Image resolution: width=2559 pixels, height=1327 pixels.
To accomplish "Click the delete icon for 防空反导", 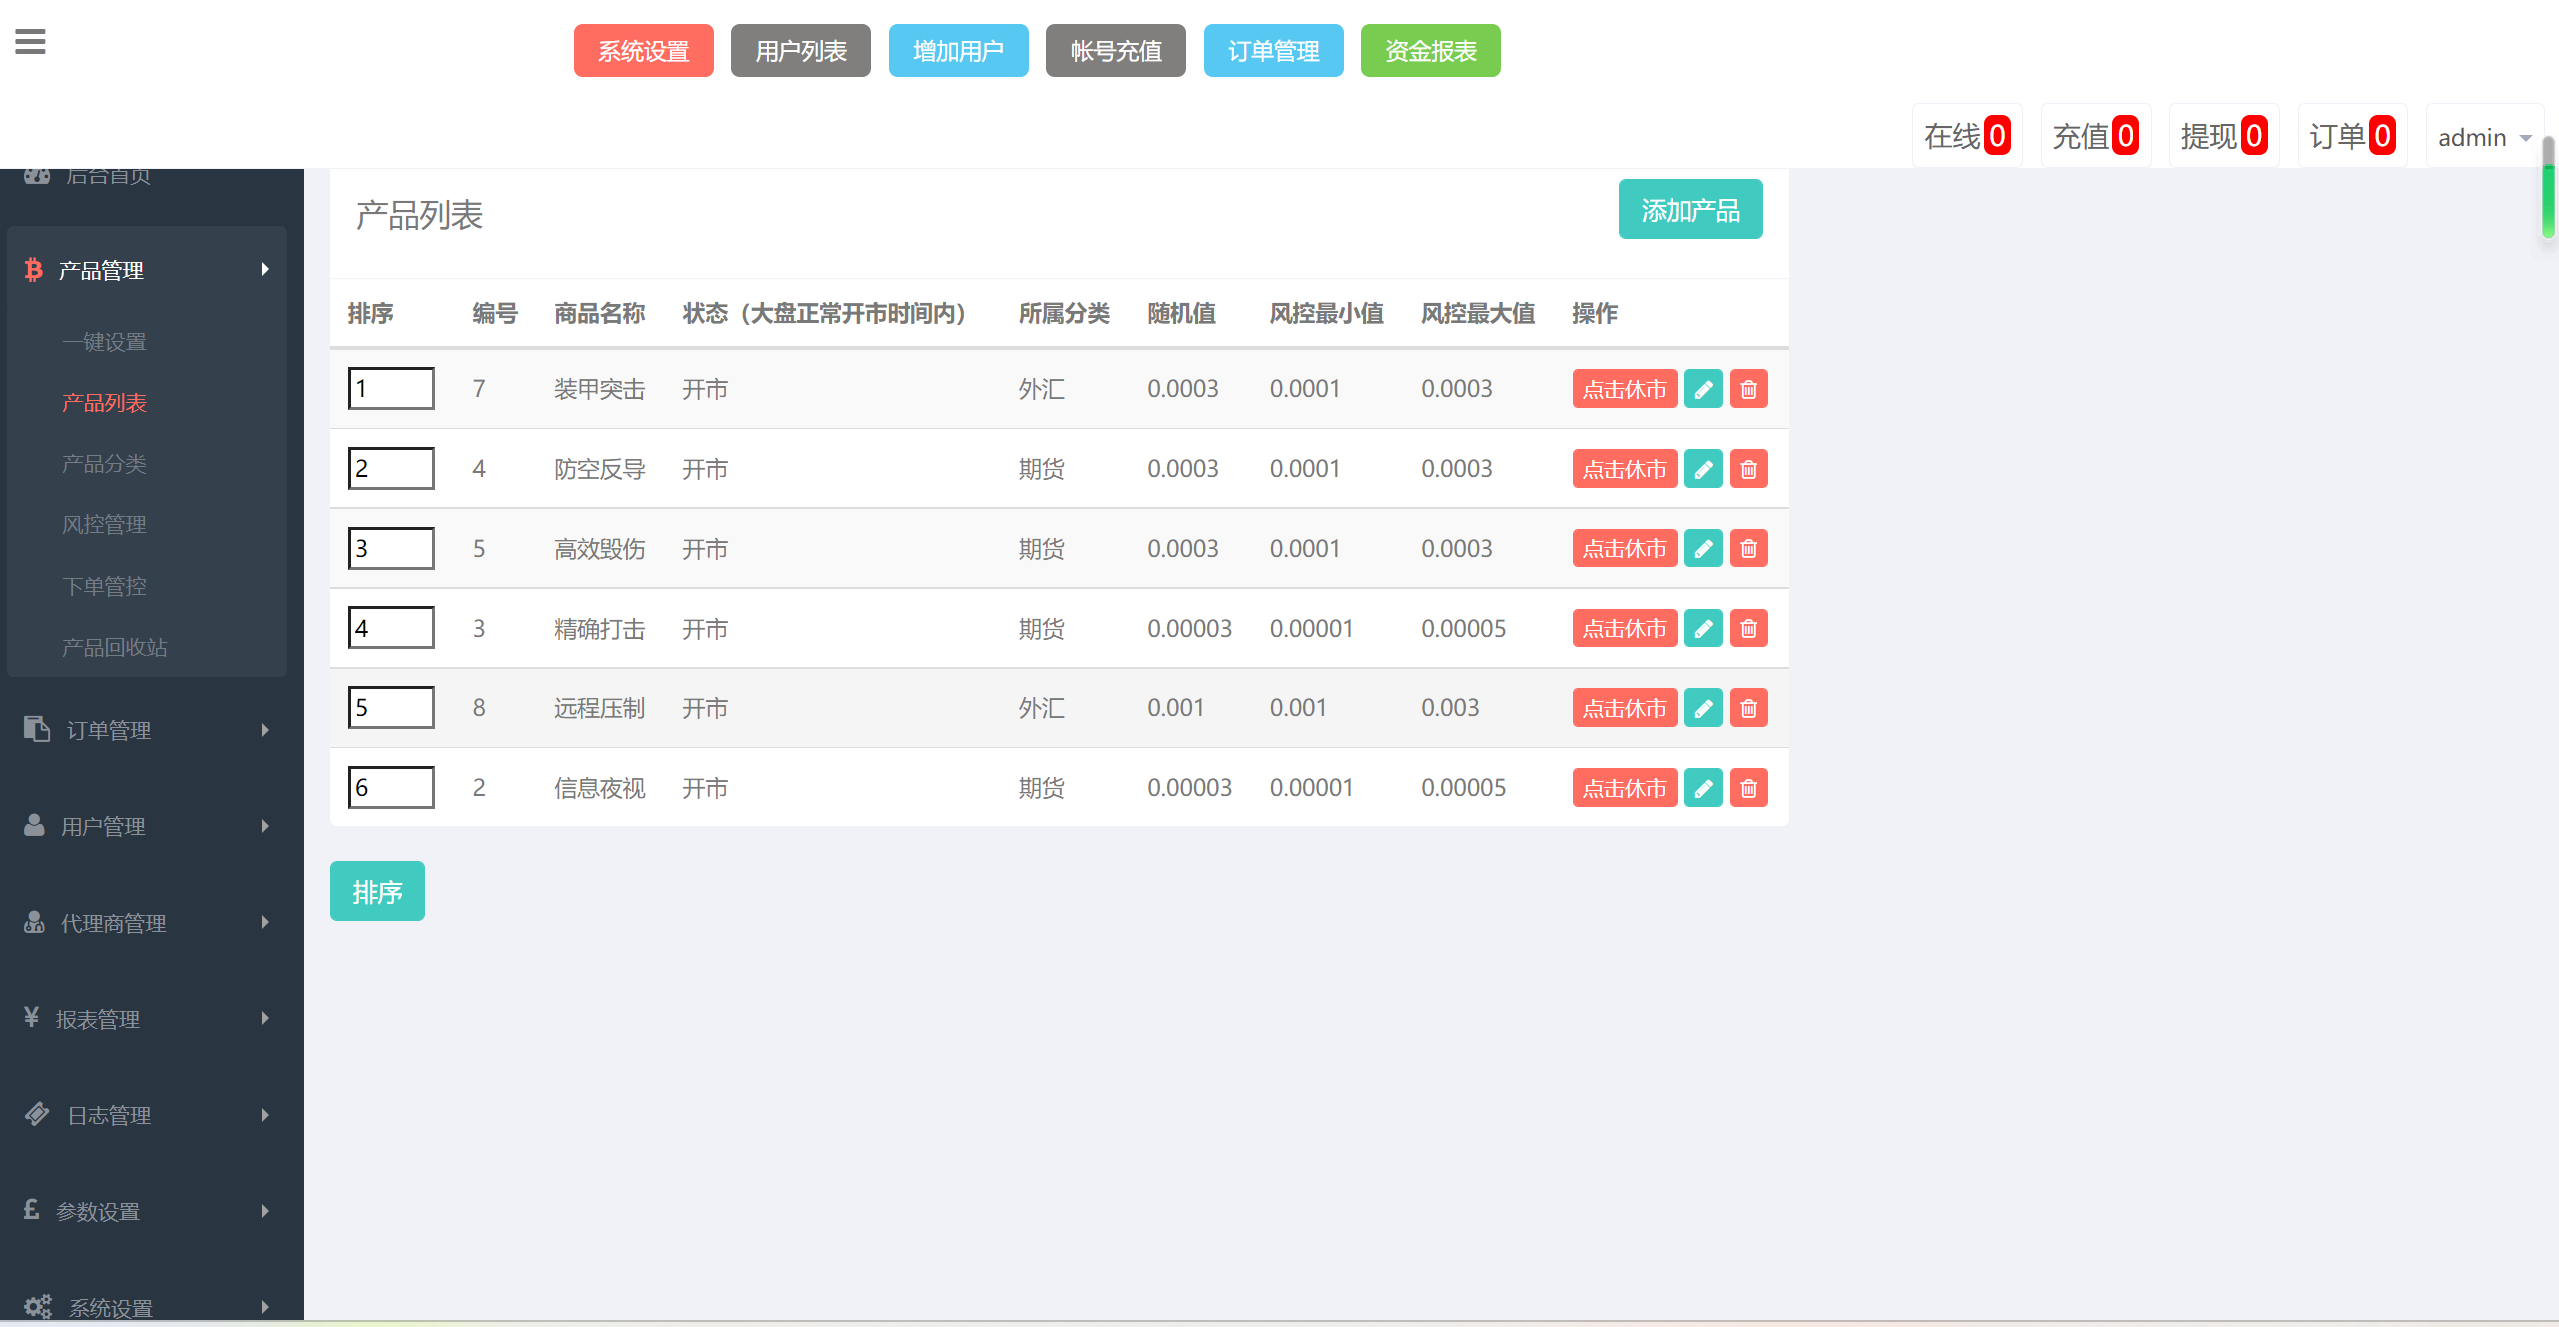I will tap(1747, 469).
